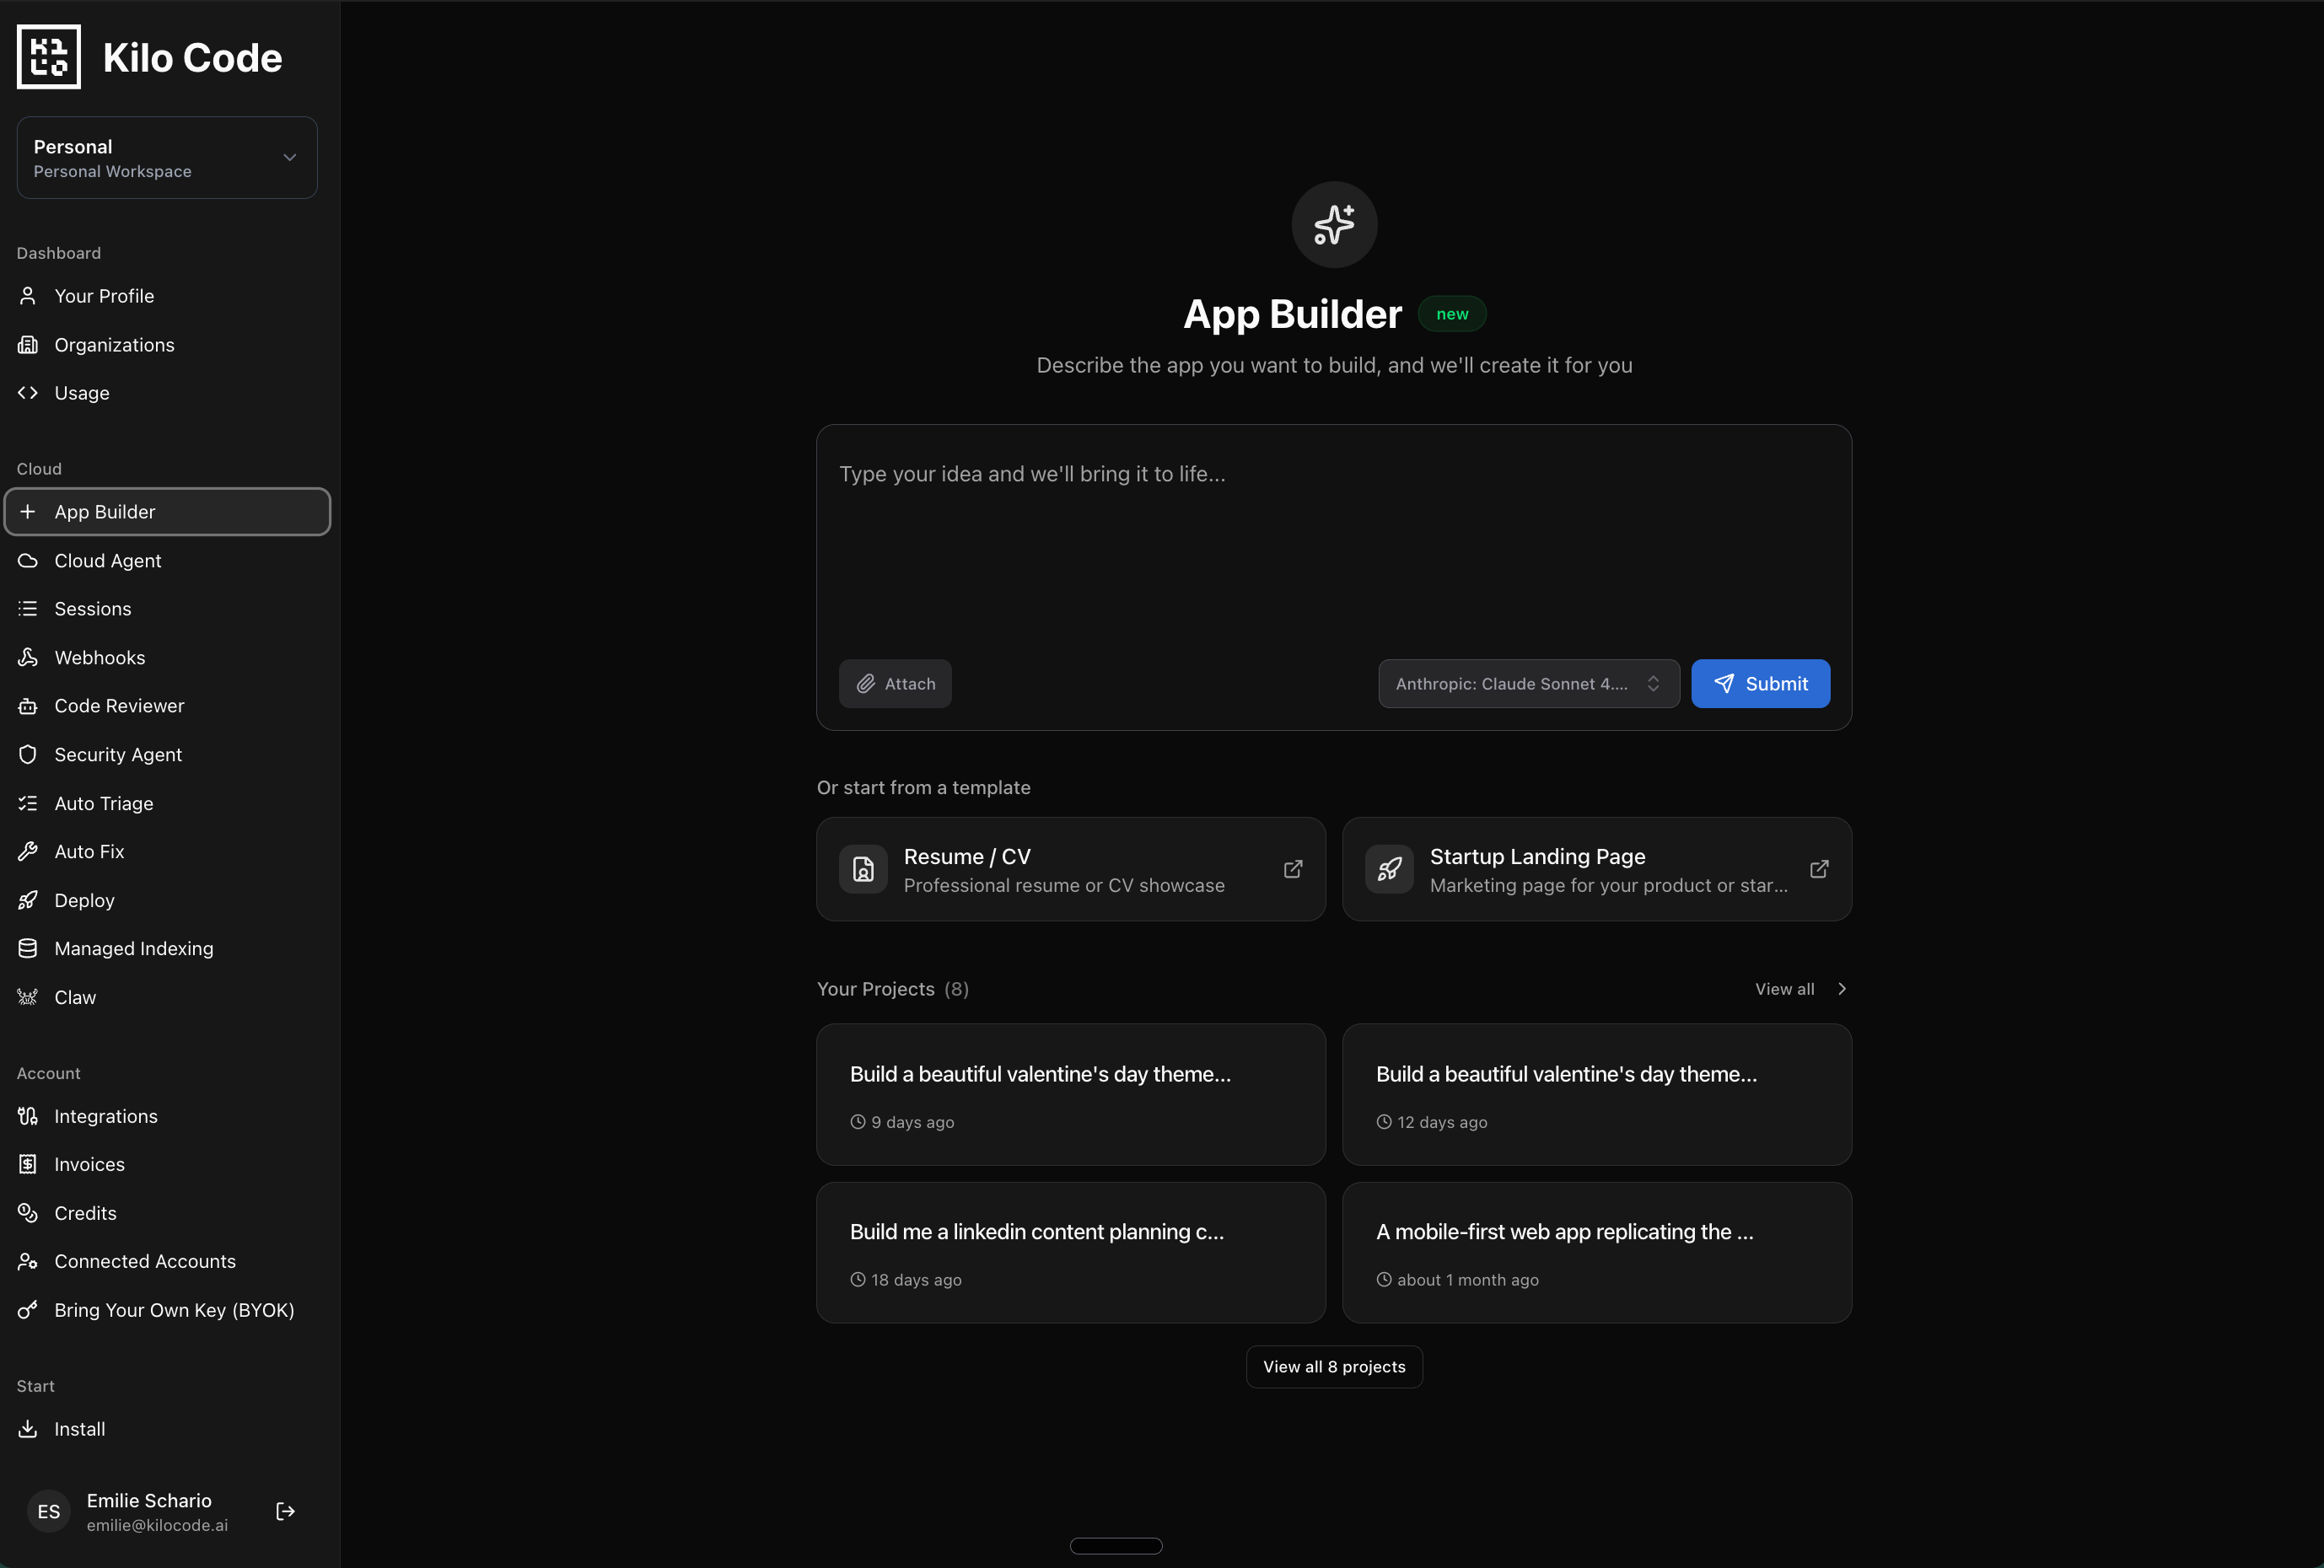
Task: Open Resume / CV template external link icon
Action: coord(1293,869)
